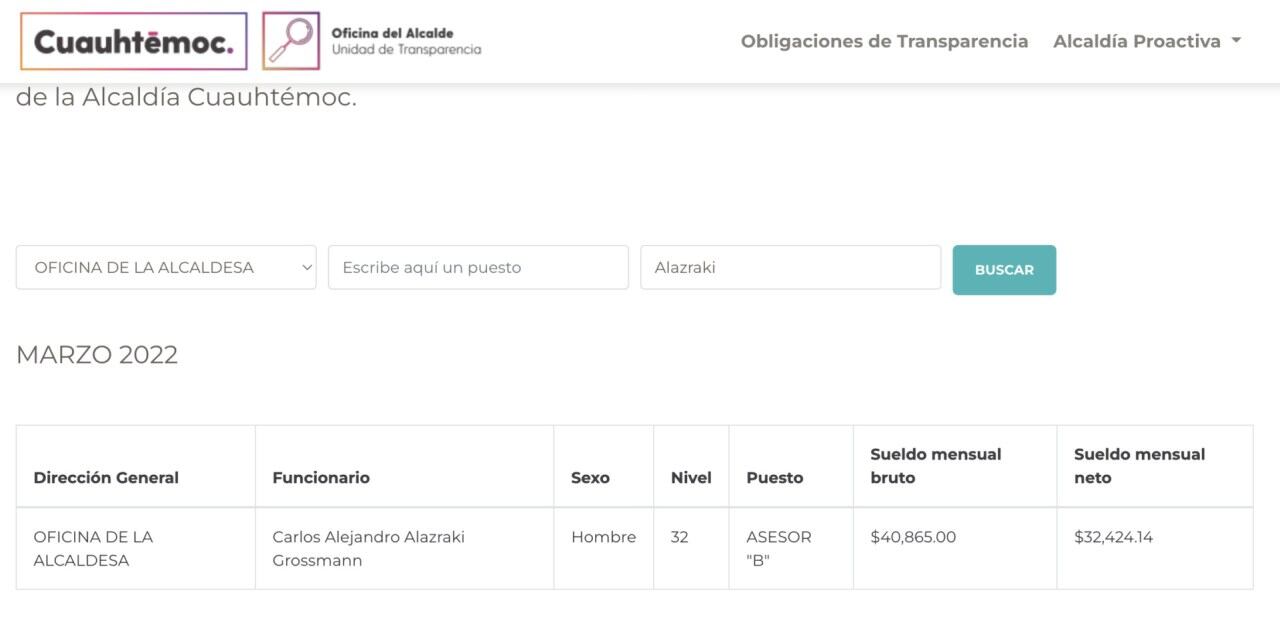
Task: Click the Funcionario column header
Action: (x=320, y=477)
